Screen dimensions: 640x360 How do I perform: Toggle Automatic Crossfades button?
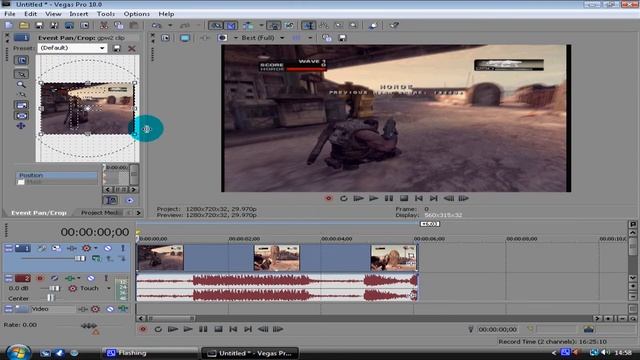click(231, 25)
